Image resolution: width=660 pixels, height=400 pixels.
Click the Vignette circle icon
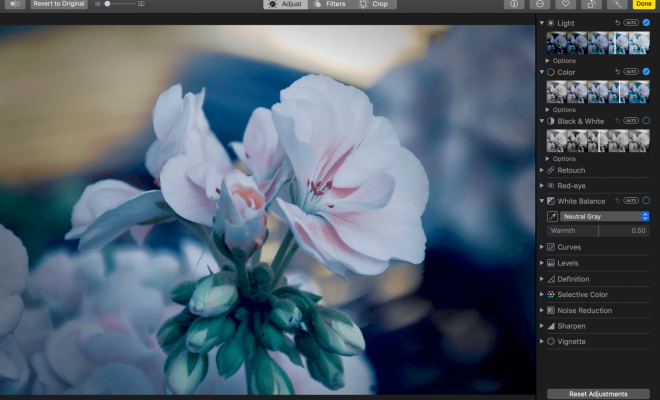click(551, 341)
